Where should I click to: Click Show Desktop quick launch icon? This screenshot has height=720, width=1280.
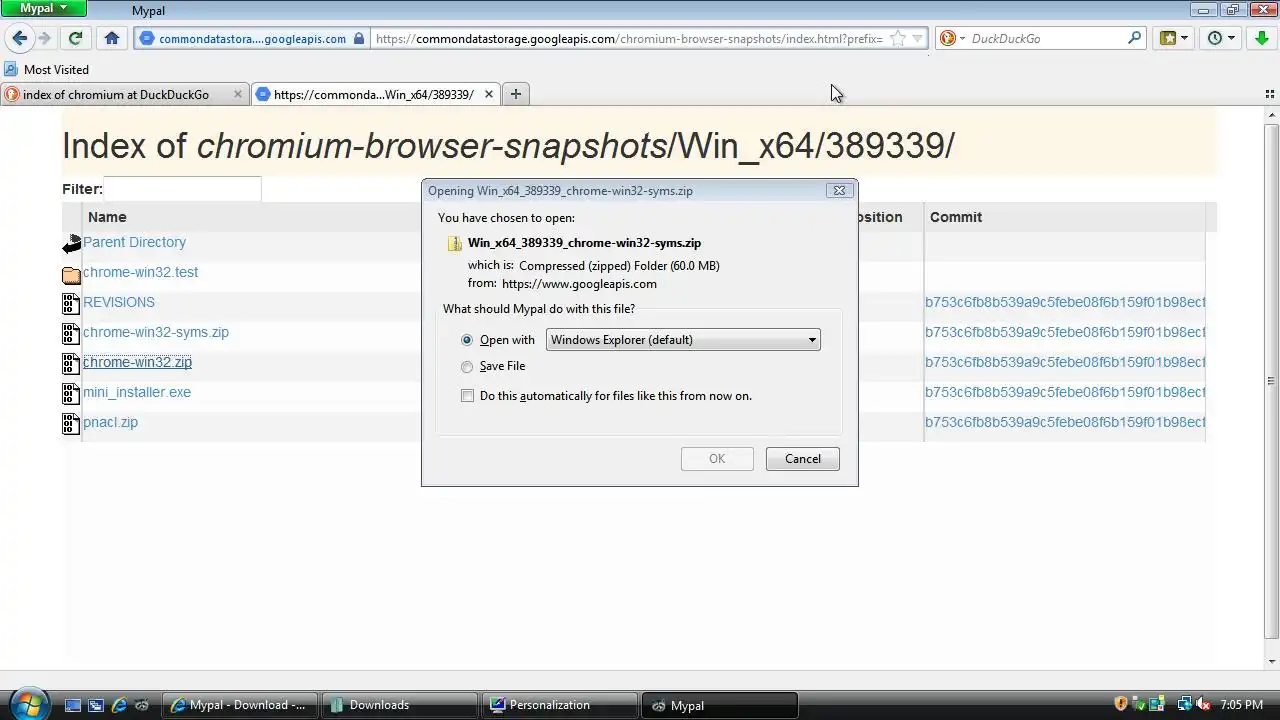(73, 705)
